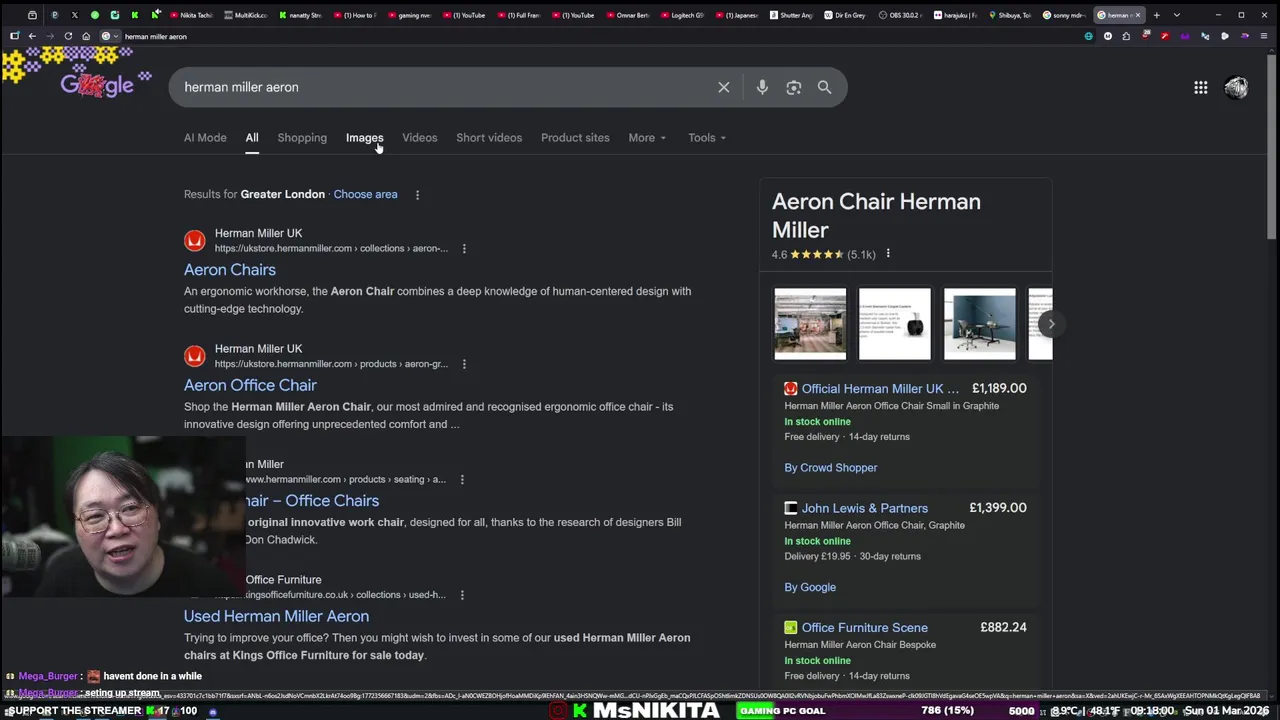Click By Crowd Shopper link
The height and width of the screenshot is (720, 1280).
[830, 468]
